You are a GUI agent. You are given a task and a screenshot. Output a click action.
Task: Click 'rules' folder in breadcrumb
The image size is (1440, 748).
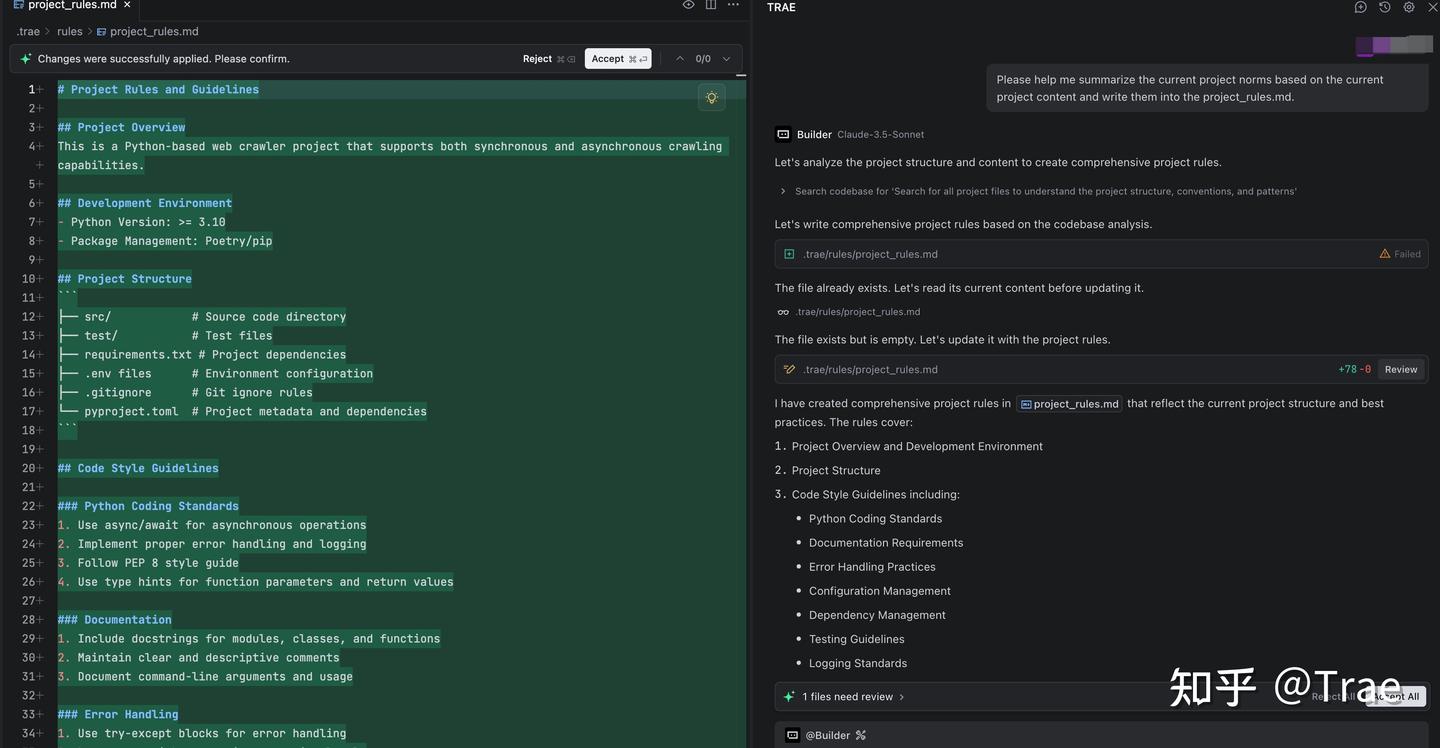coord(69,31)
